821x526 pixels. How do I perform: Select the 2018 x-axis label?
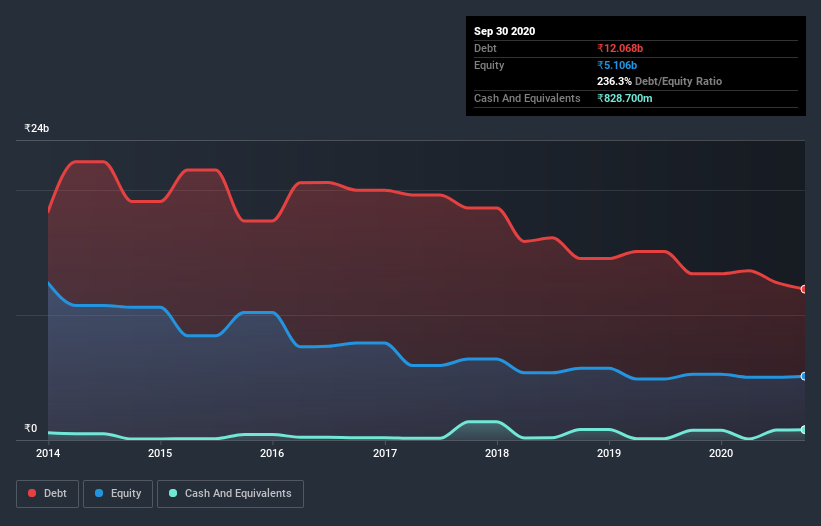[497, 453]
